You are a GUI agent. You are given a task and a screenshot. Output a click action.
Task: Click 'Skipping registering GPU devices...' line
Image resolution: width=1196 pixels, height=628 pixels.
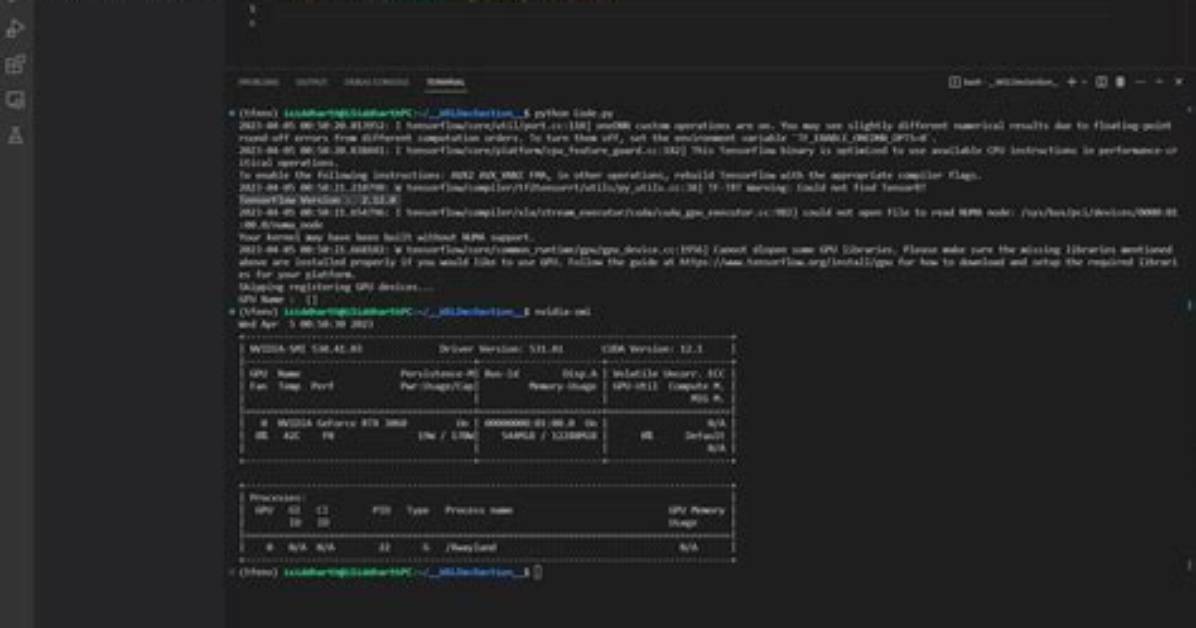pos(336,287)
